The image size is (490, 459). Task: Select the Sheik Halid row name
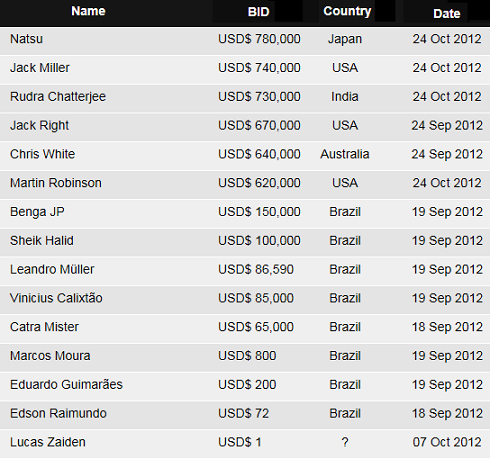click(42, 241)
